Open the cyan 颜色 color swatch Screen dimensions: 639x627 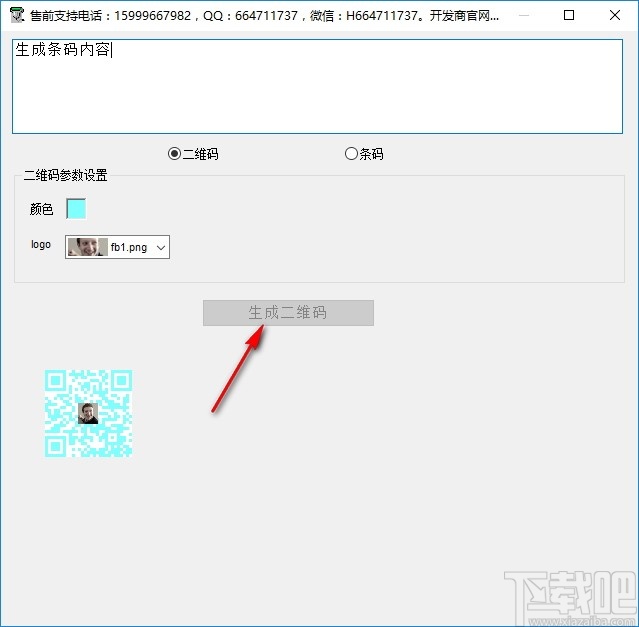pos(76,209)
